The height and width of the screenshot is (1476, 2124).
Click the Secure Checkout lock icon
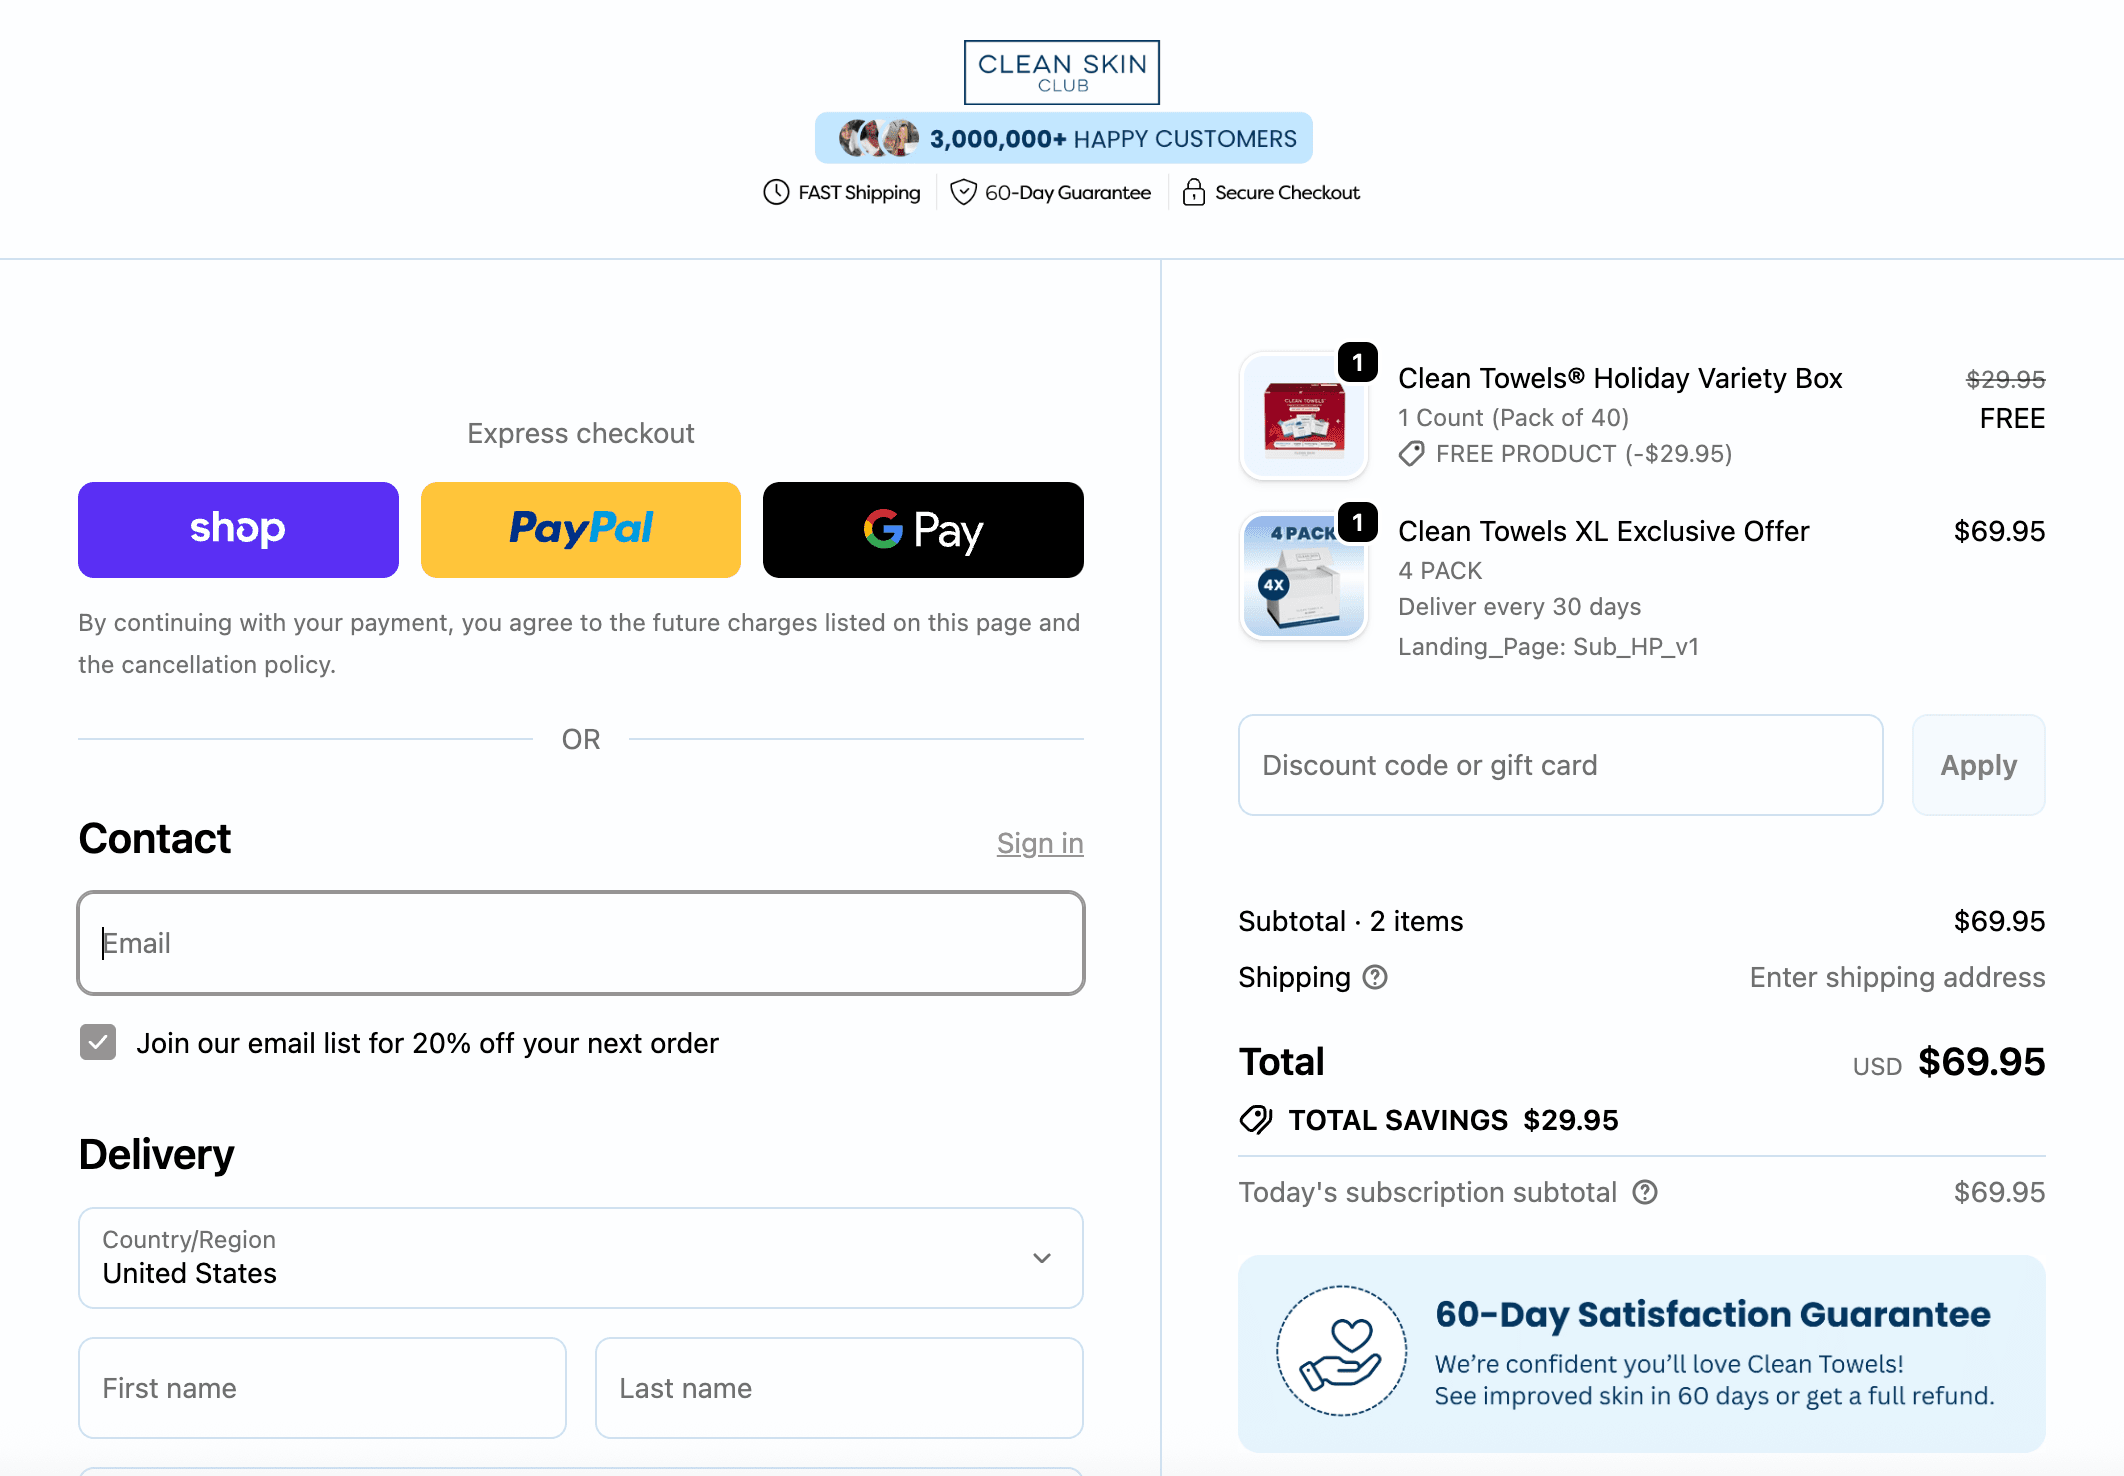point(1193,192)
